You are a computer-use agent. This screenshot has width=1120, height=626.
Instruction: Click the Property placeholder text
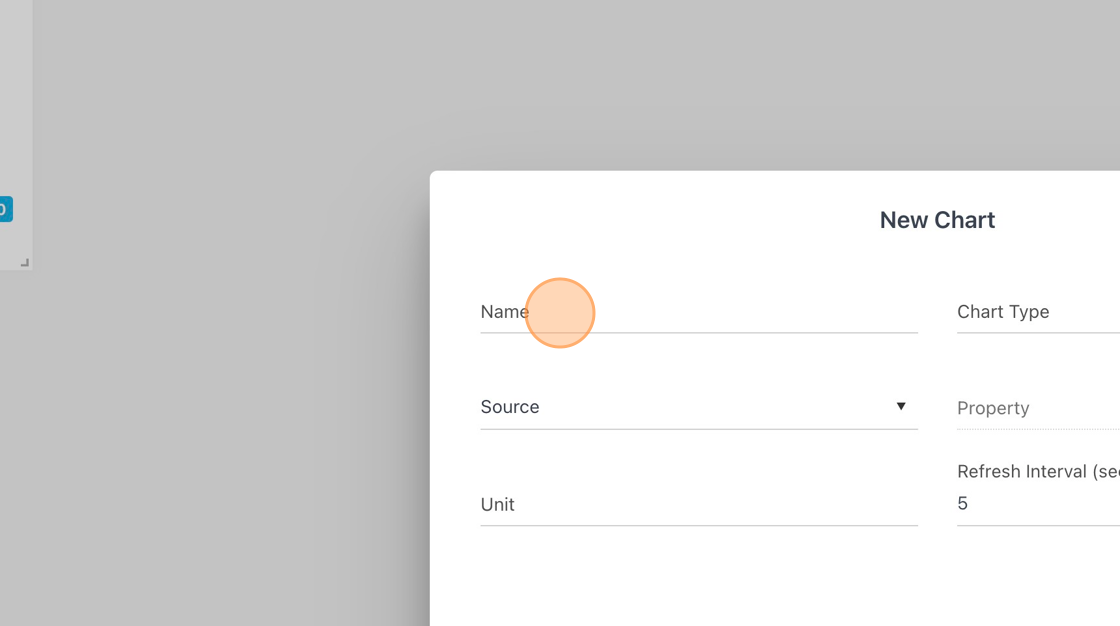[993, 408]
